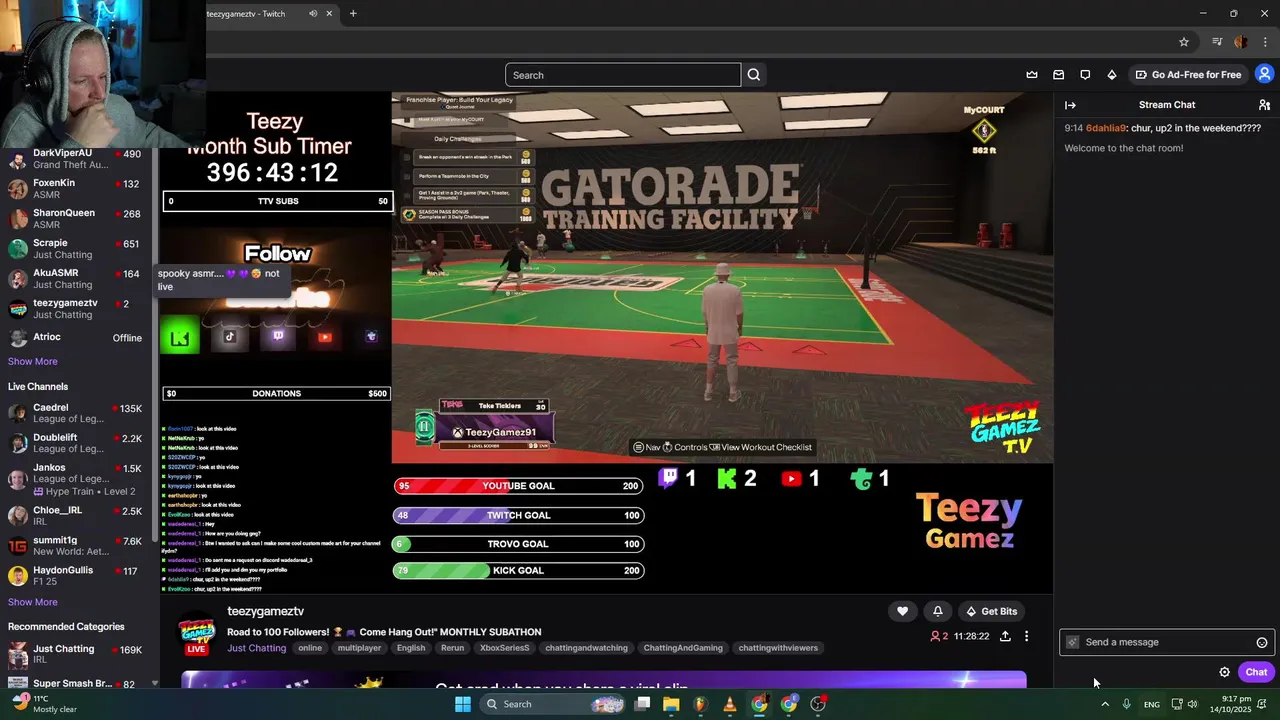The image size is (1280, 720).
Task: Show more followed channels below Atrioc
Action: point(33,361)
